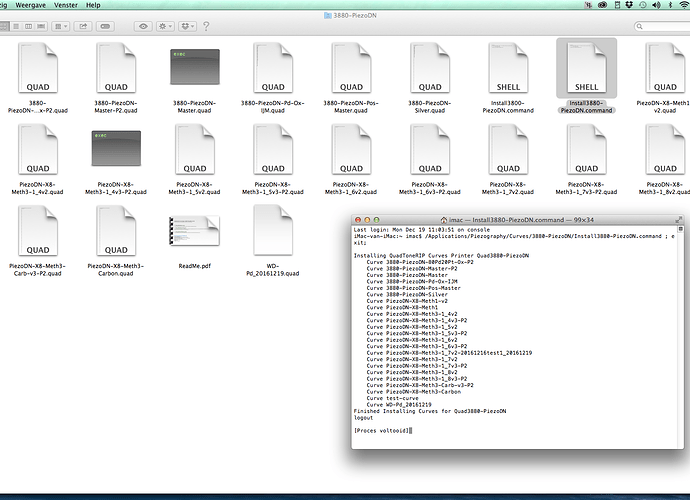The image size is (690, 500).
Task: Open the ReadMe.pdf file
Action: (x=194, y=233)
